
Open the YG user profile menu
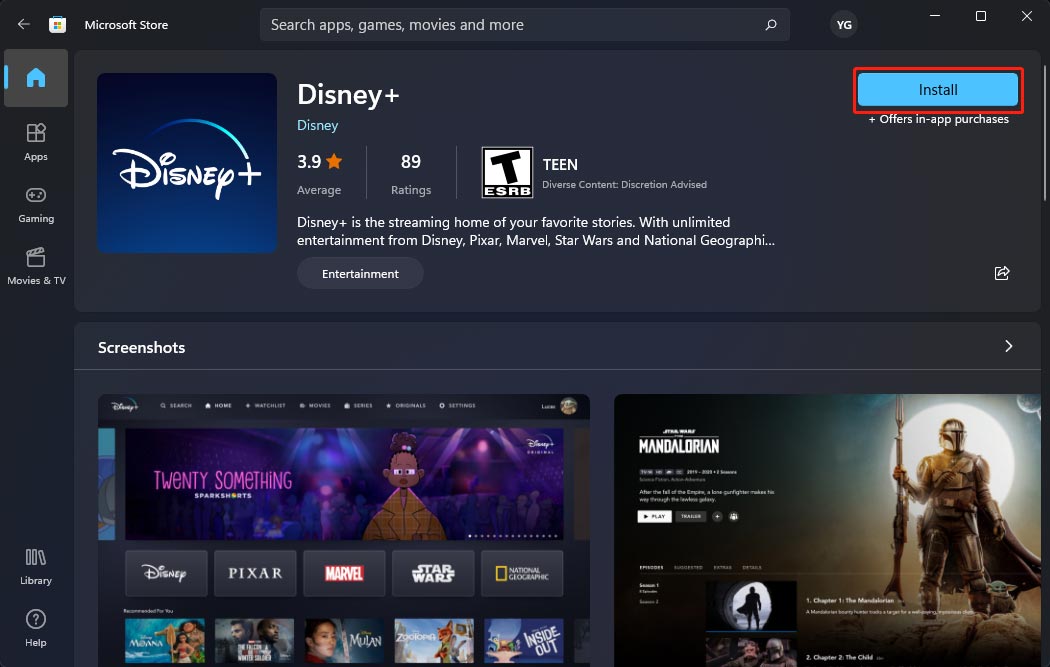tap(844, 25)
